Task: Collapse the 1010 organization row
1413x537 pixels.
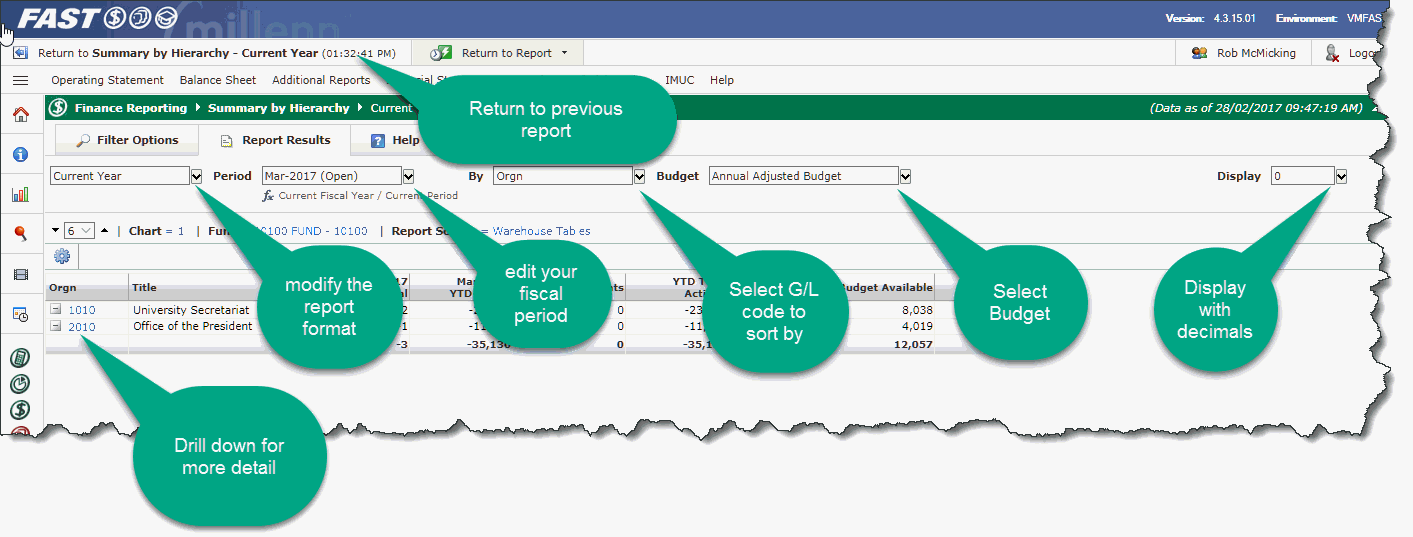Action: pyautogui.click(x=57, y=310)
